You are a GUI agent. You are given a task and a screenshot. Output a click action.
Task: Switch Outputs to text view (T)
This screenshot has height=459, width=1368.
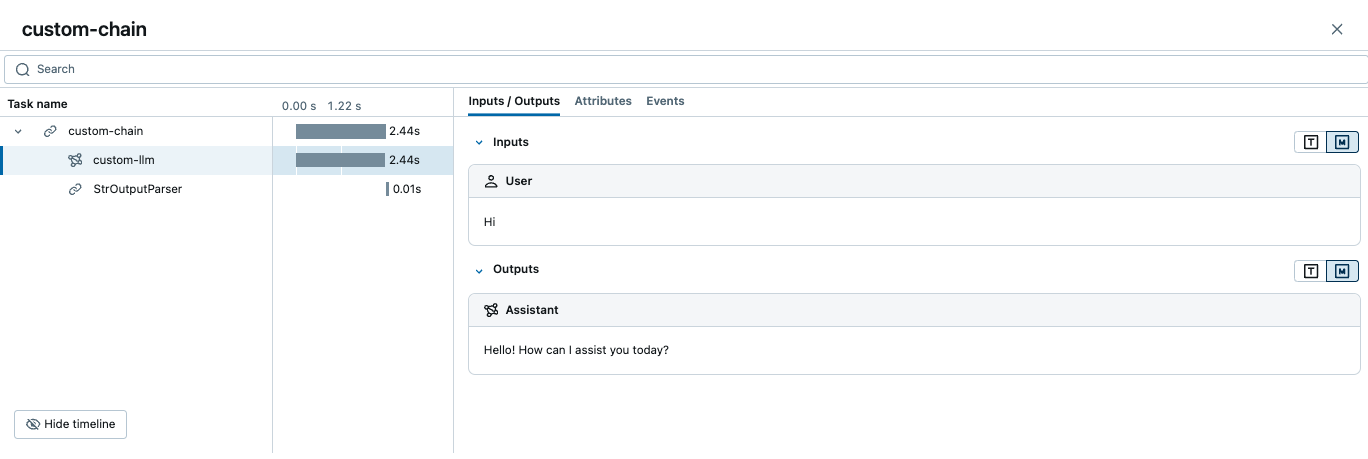1310,271
